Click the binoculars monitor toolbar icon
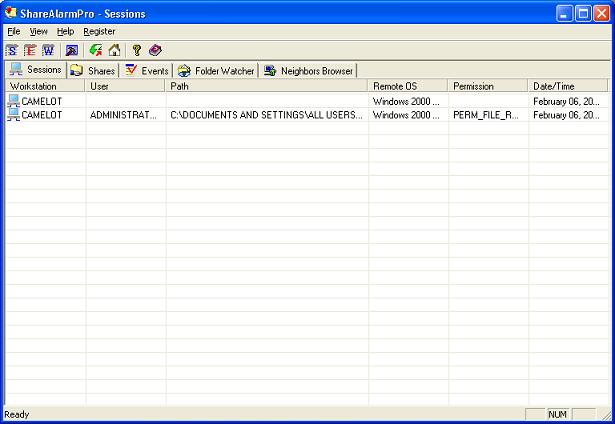The image size is (615, 424). pos(72,50)
